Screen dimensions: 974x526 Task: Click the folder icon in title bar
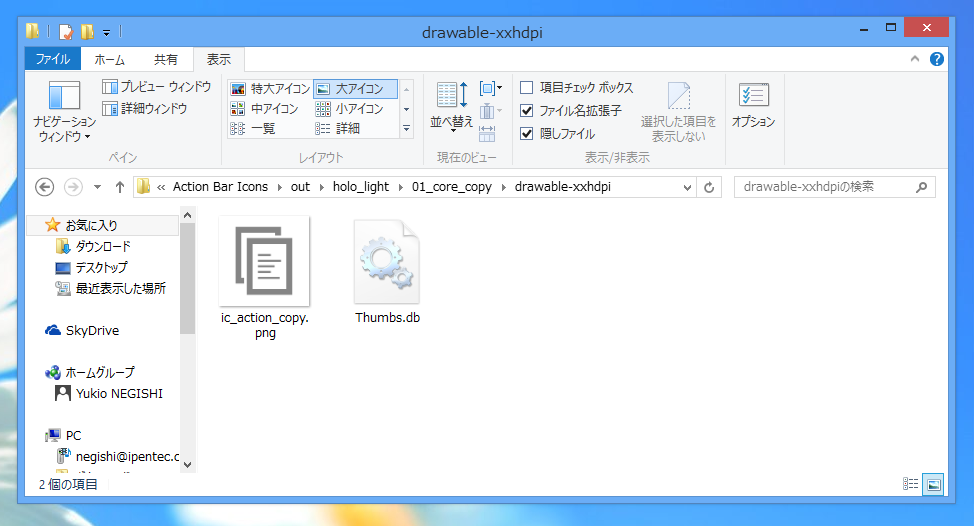[x=33, y=30]
